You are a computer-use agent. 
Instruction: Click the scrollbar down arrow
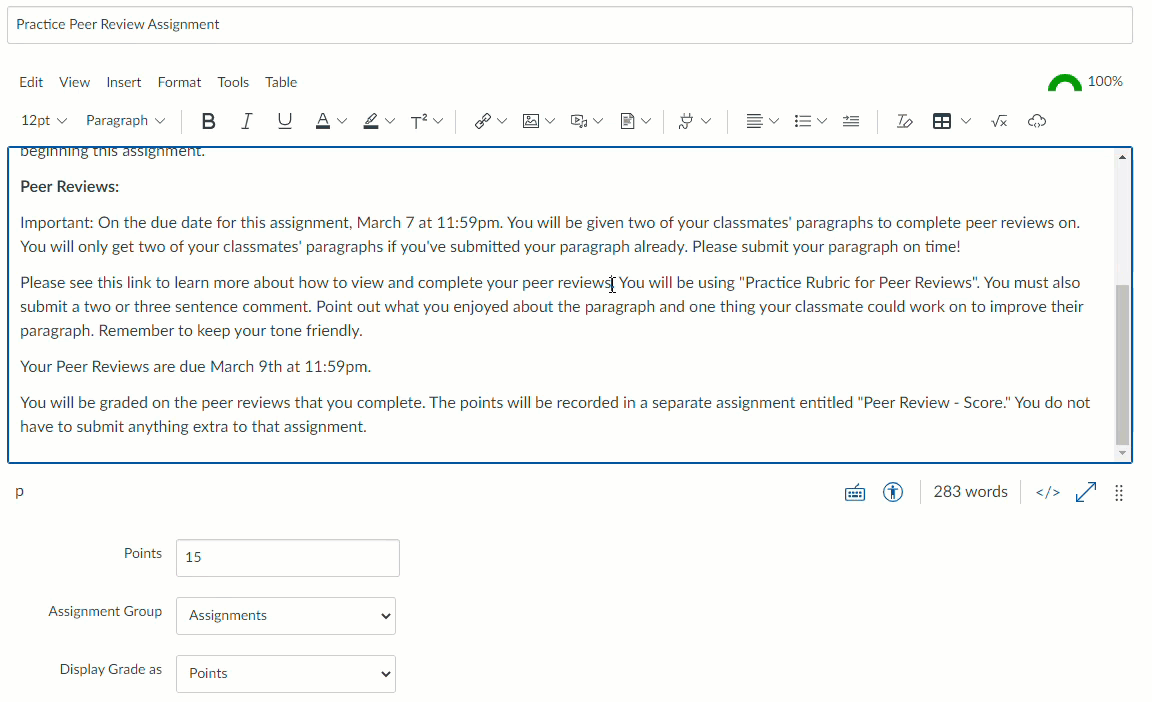(1122, 454)
